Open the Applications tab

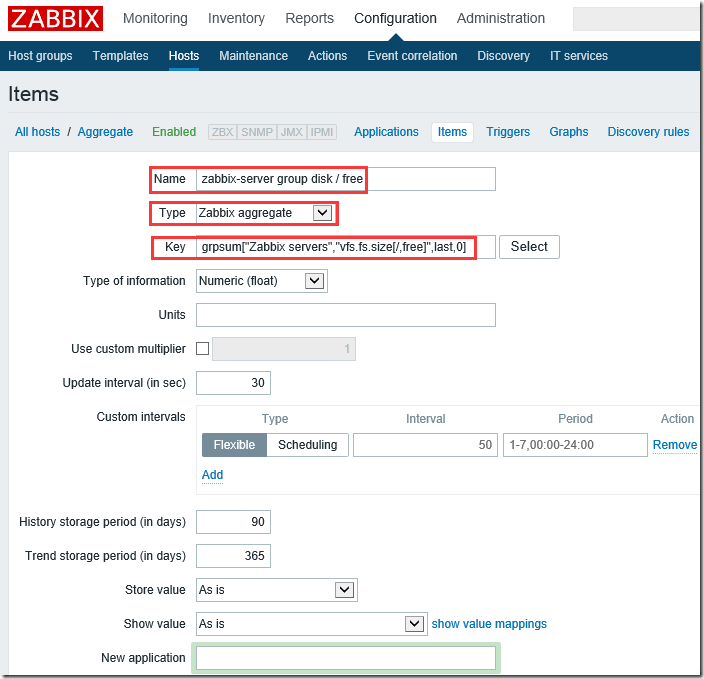click(x=386, y=132)
